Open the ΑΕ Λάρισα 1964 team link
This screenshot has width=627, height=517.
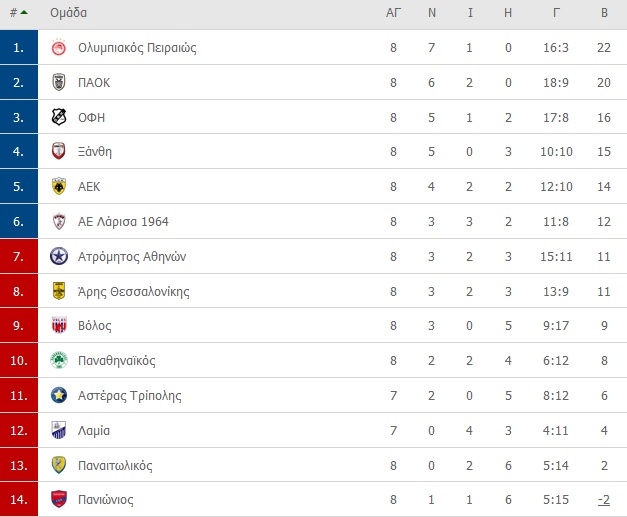(123, 222)
